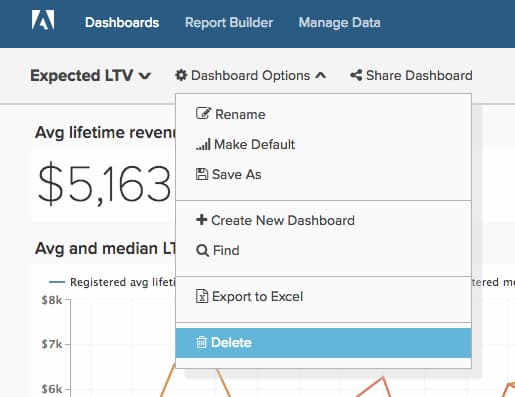
Task: Click the Avg and median LTV chart title
Action: tap(105, 249)
